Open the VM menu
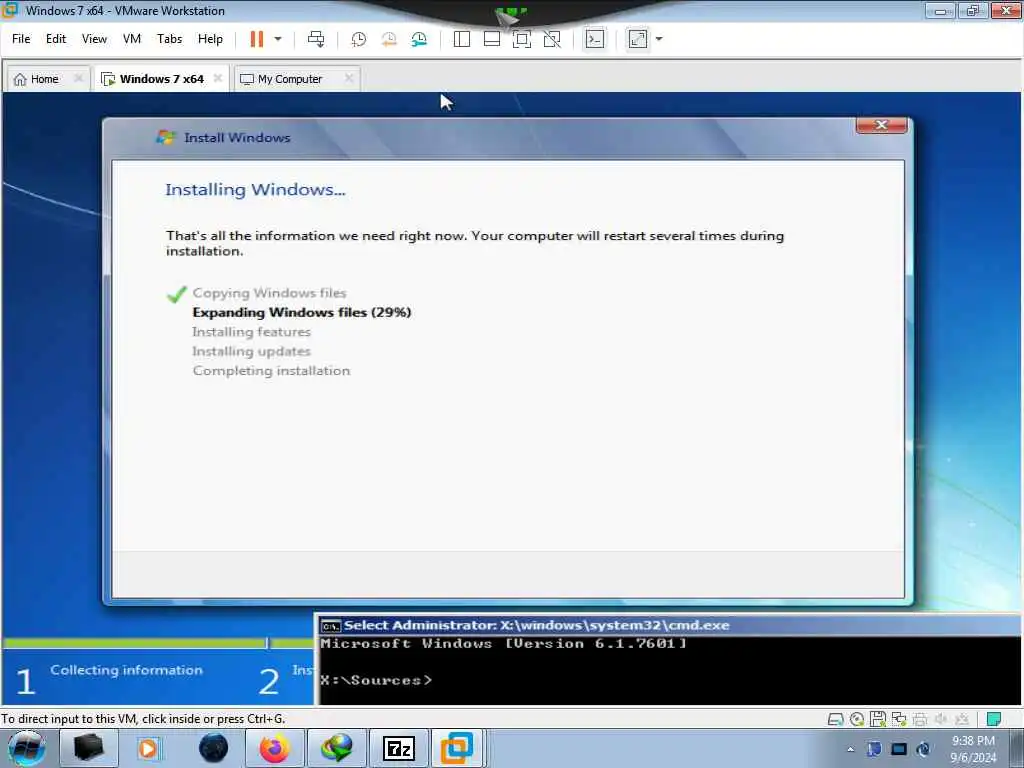Viewport: 1024px width, 768px height. (x=132, y=39)
